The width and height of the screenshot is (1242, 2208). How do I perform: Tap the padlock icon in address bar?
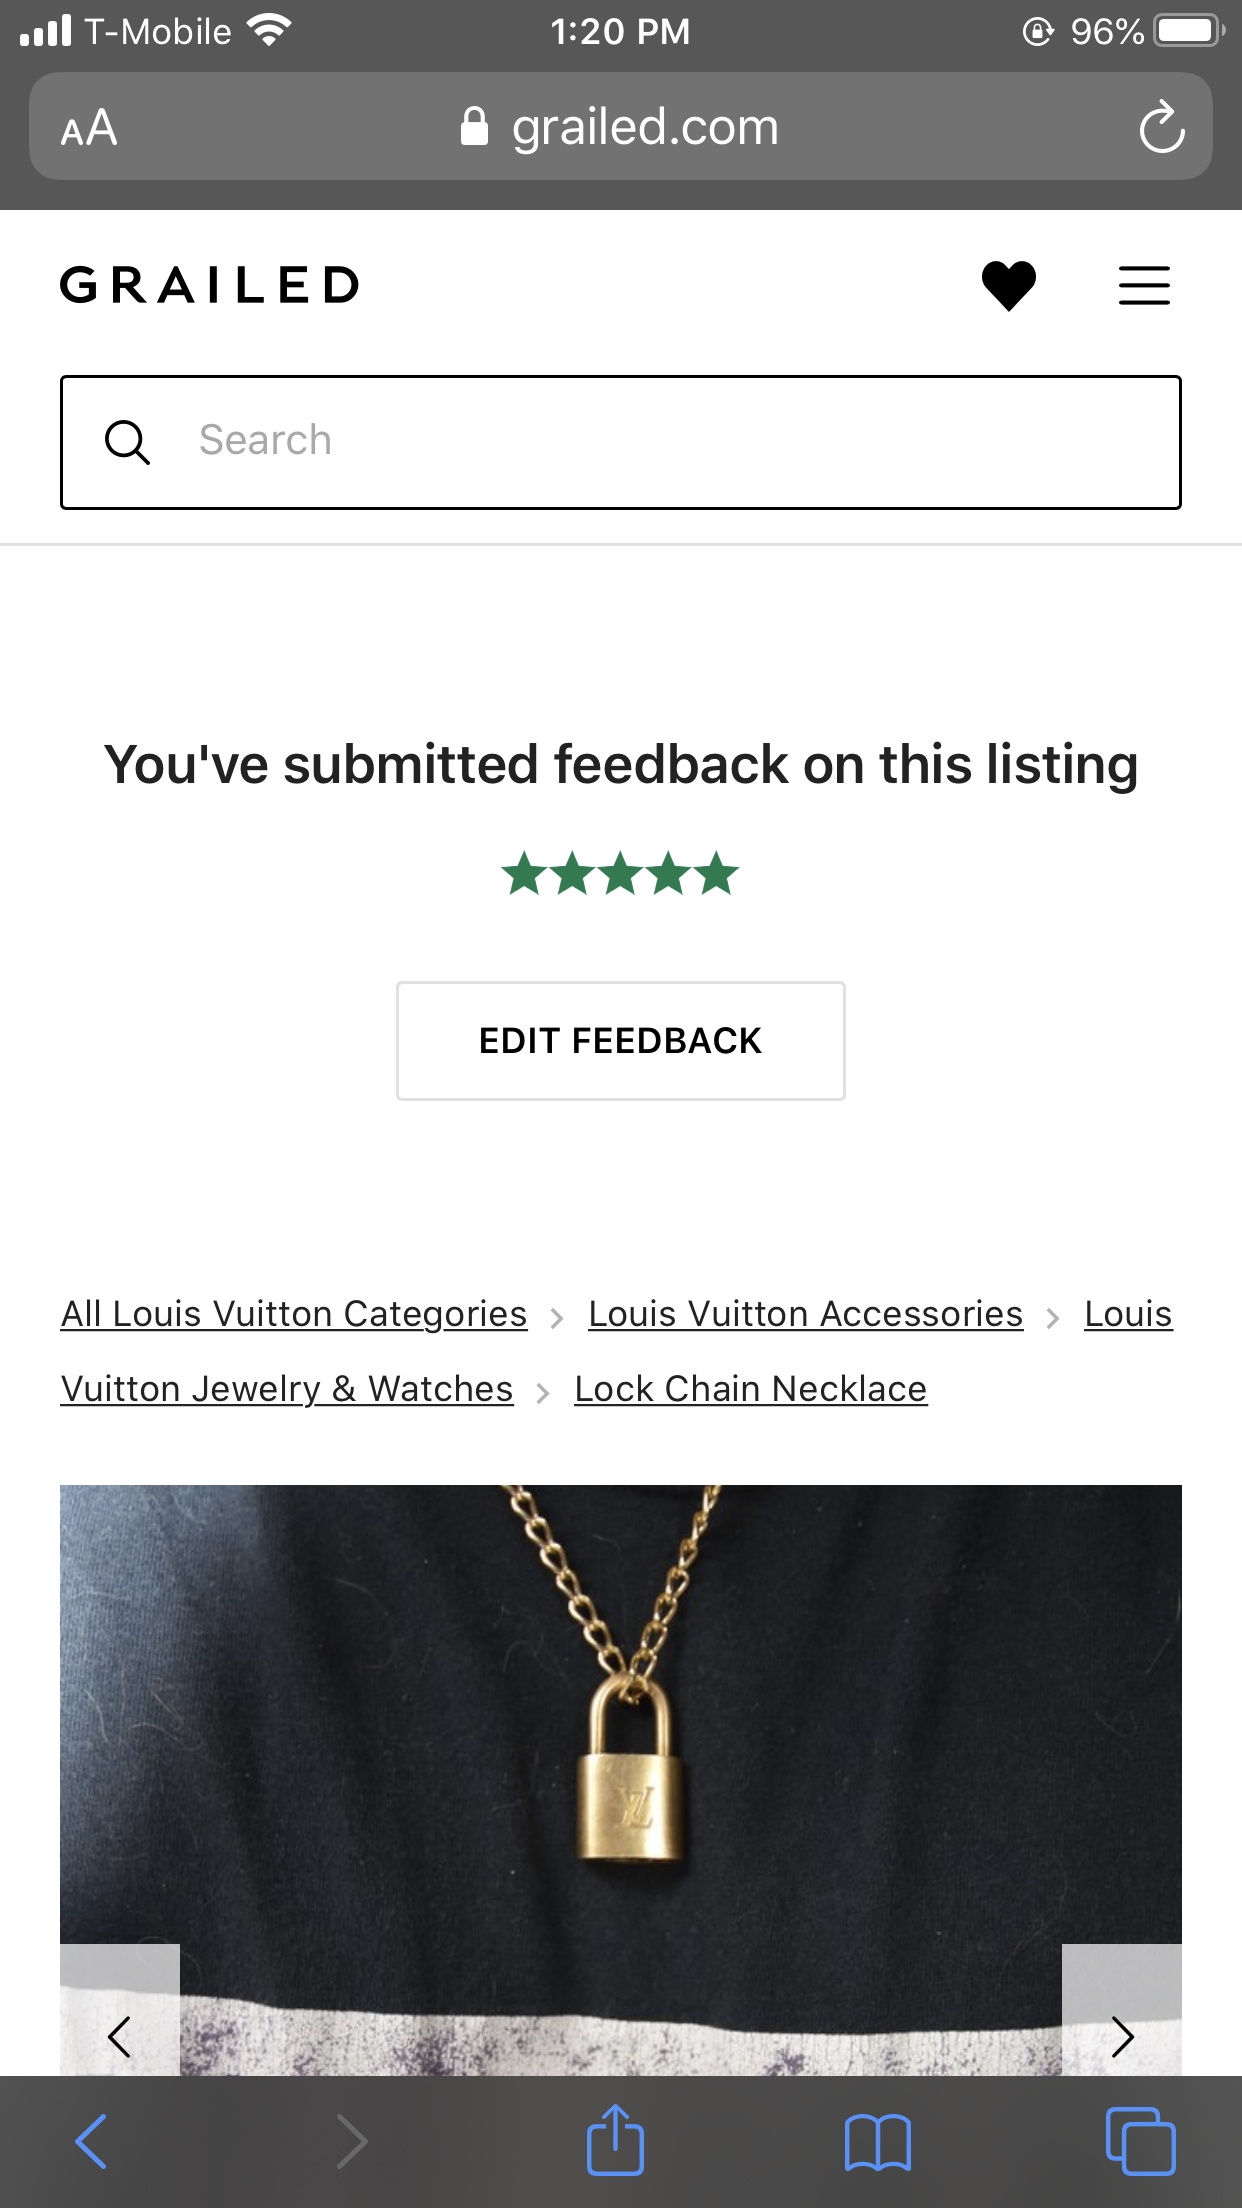[475, 124]
